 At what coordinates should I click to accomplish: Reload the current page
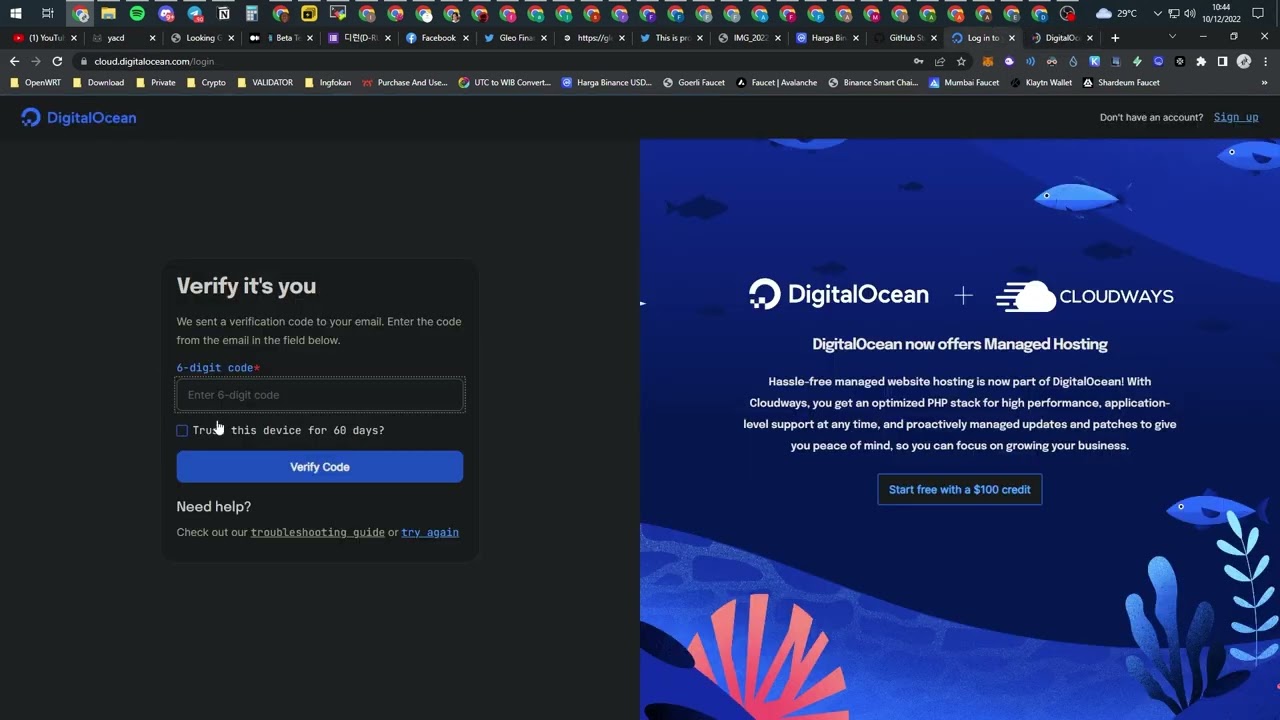tap(57, 61)
